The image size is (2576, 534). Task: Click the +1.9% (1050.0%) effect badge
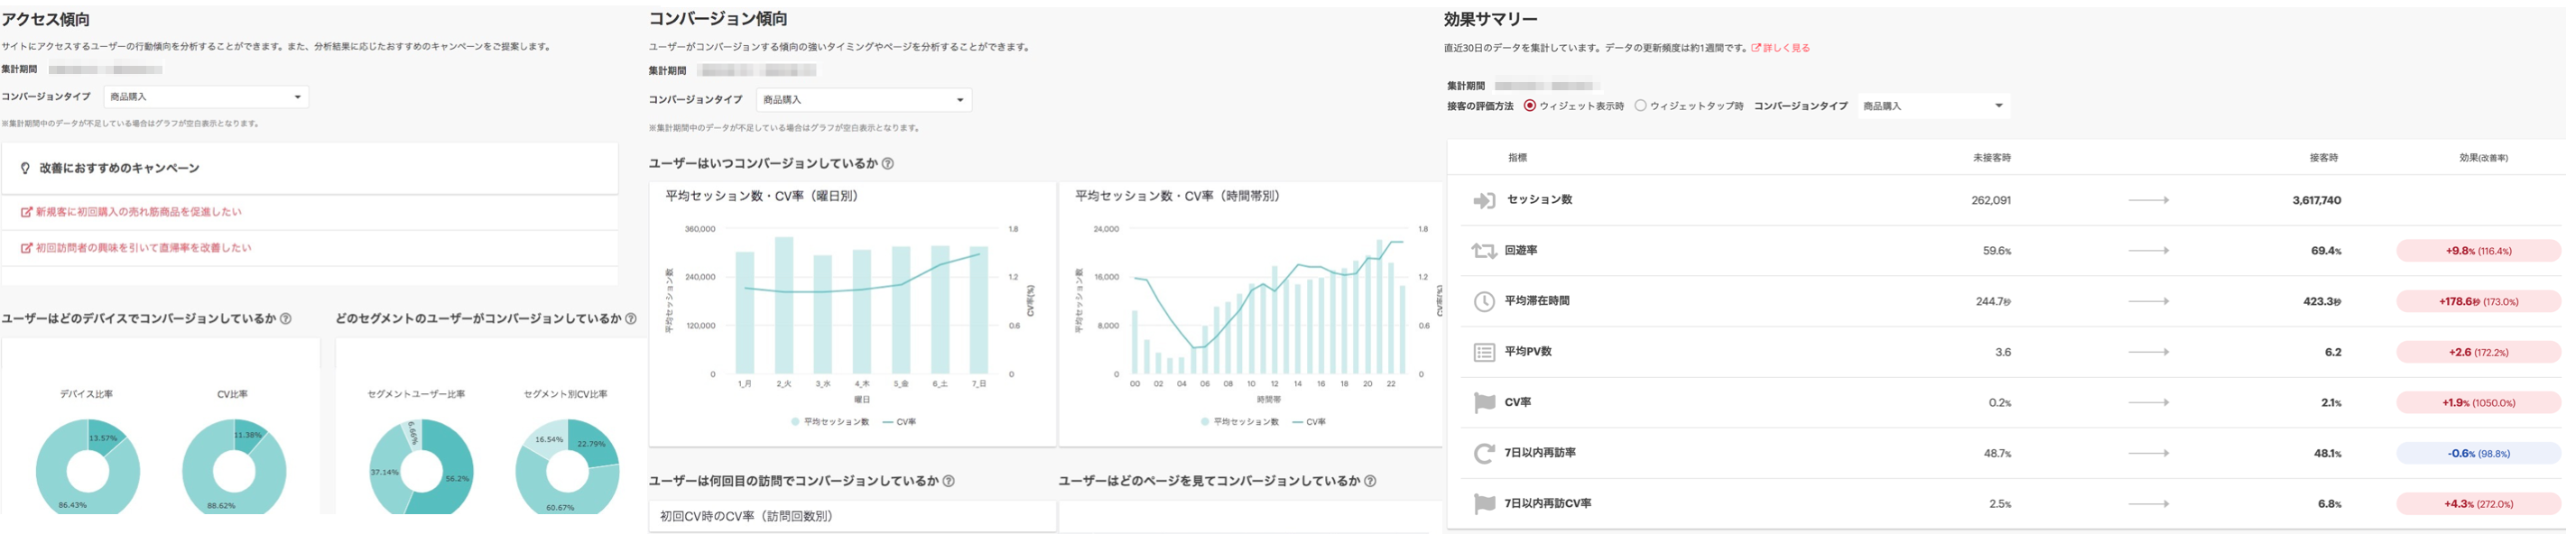click(x=2479, y=403)
